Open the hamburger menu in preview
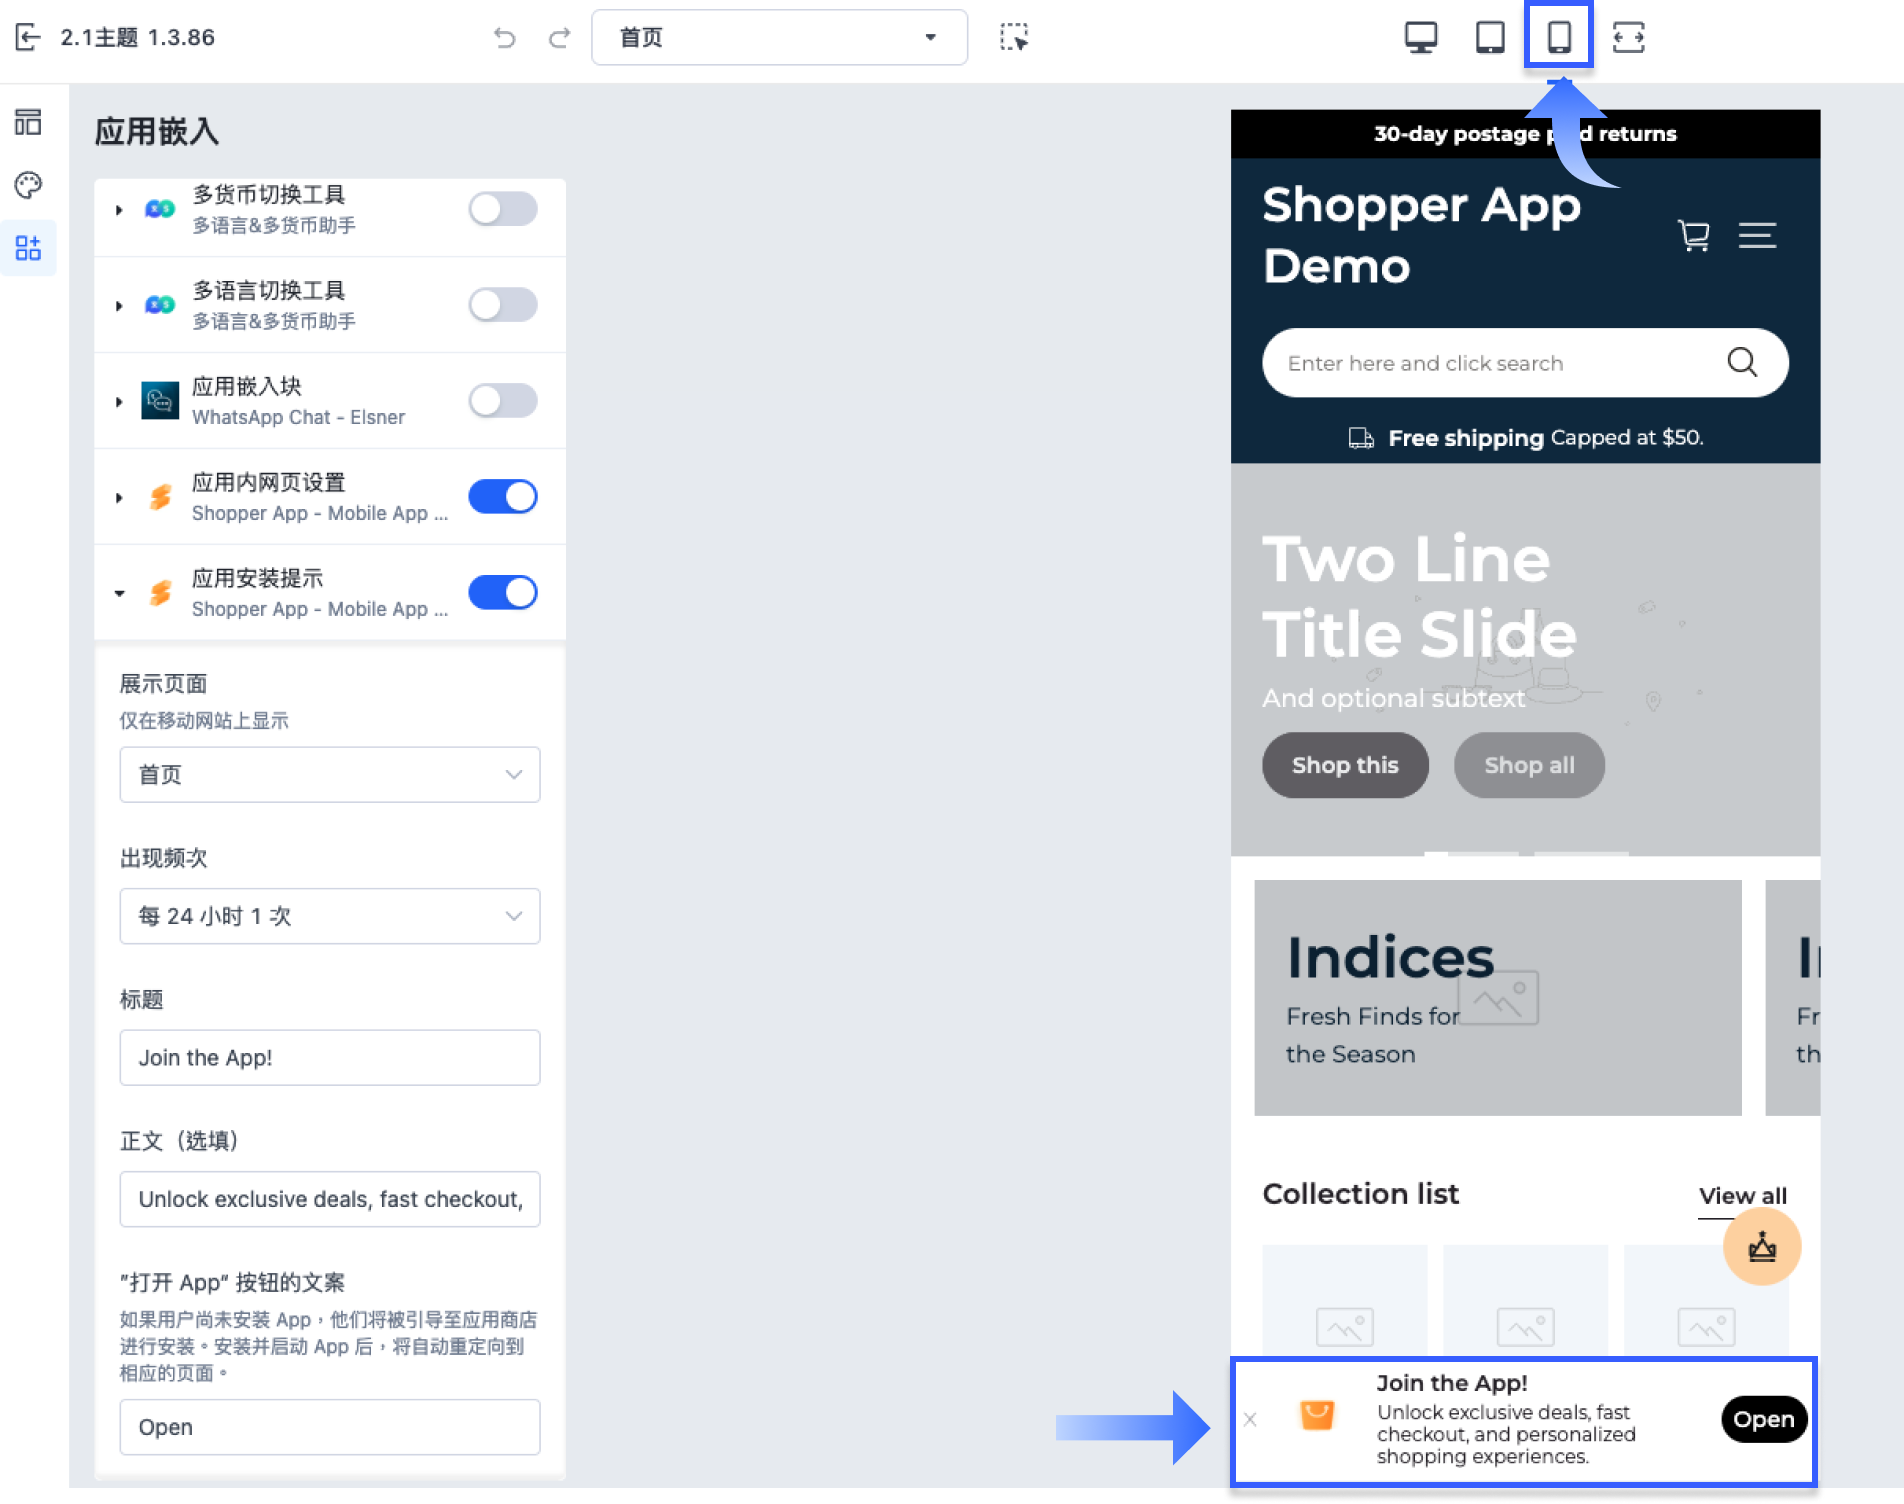 click(x=1757, y=236)
